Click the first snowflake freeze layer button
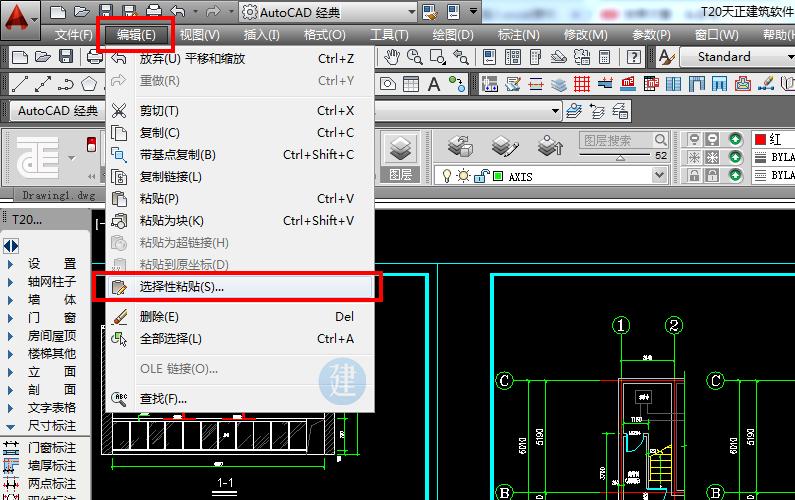Screen dimensions: 795x500 pyautogui.click(x=694, y=157)
